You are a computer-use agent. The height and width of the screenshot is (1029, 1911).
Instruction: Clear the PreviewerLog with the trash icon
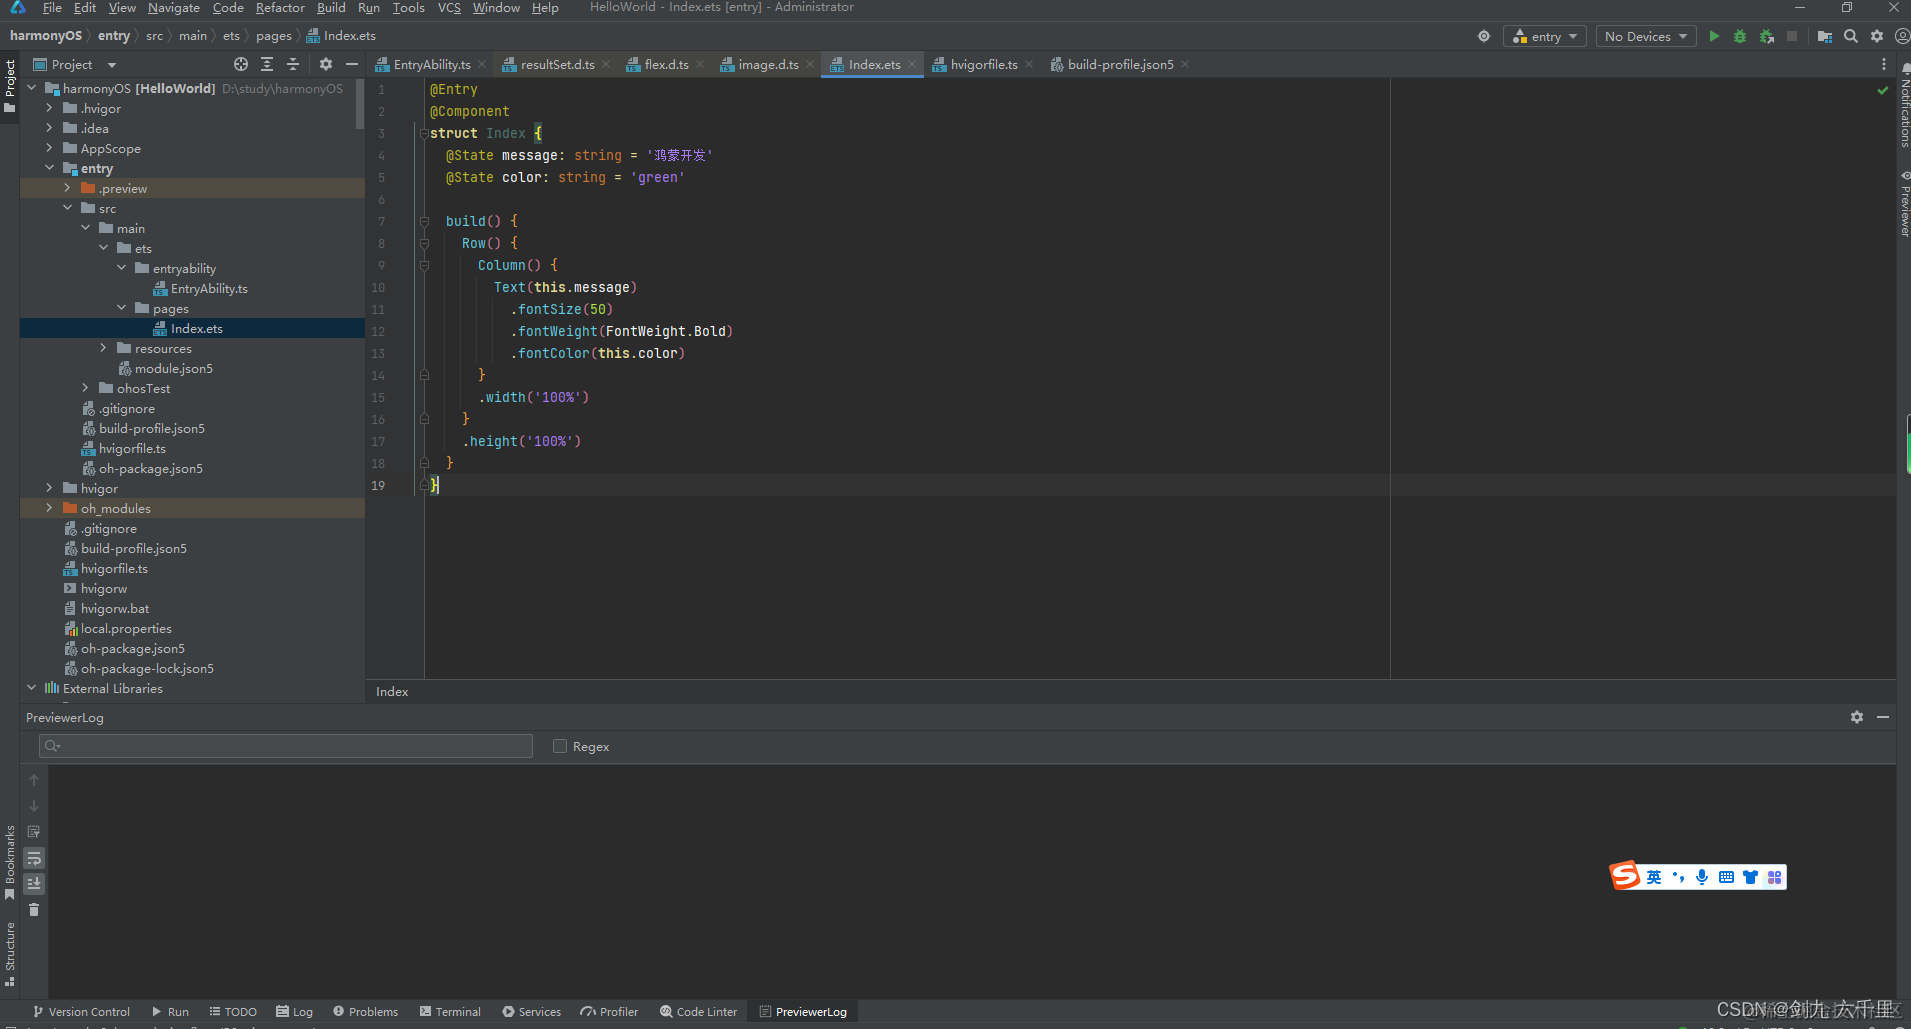pyautogui.click(x=34, y=909)
